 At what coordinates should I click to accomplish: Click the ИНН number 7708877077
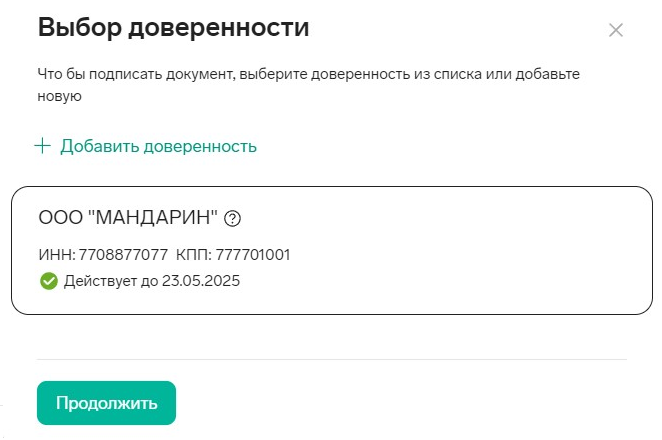point(121,255)
